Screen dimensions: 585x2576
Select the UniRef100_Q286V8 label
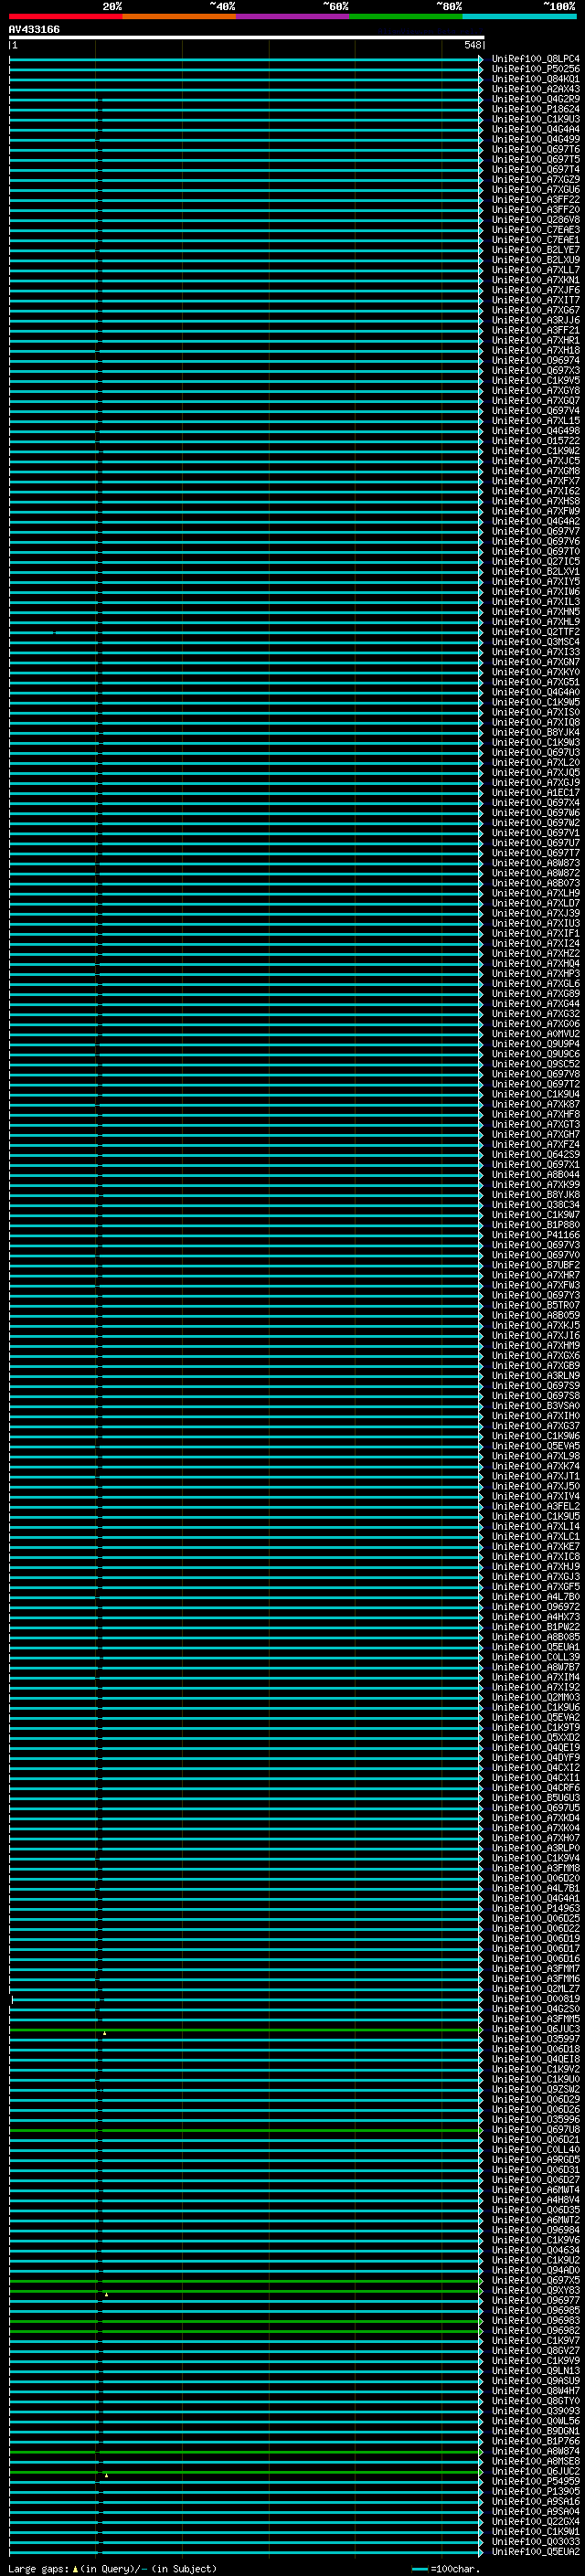pyautogui.click(x=535, y=219)
